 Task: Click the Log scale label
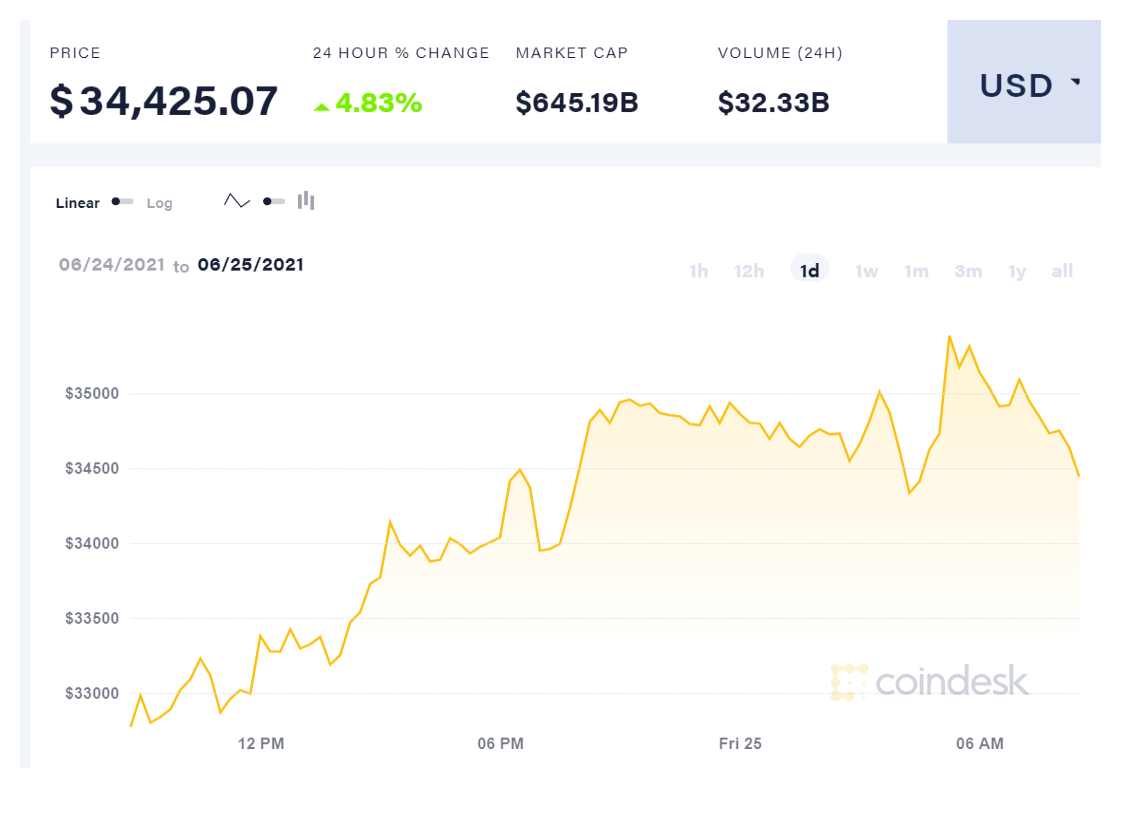click(x=159, y=203)
